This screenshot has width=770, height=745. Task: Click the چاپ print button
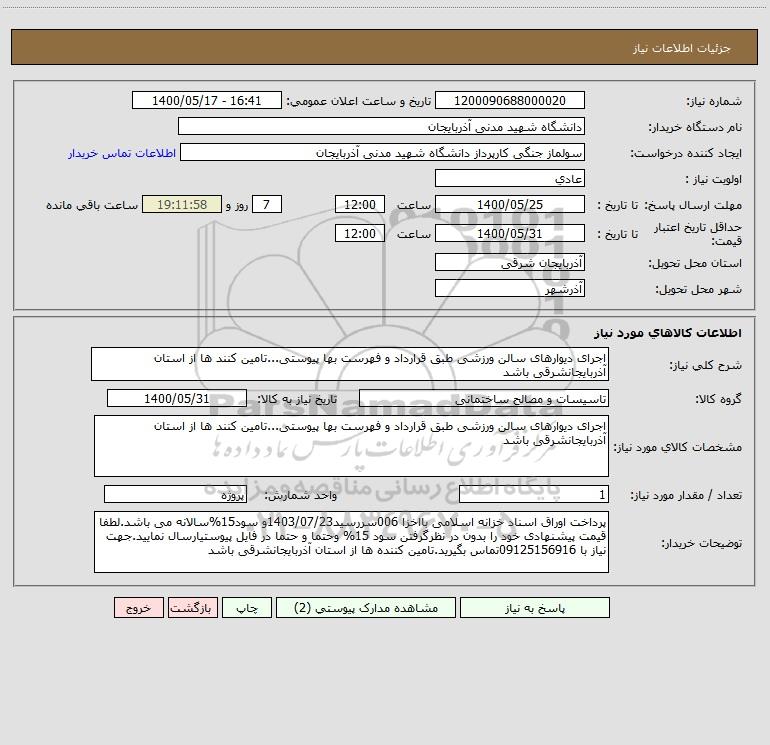coord(247,608)
